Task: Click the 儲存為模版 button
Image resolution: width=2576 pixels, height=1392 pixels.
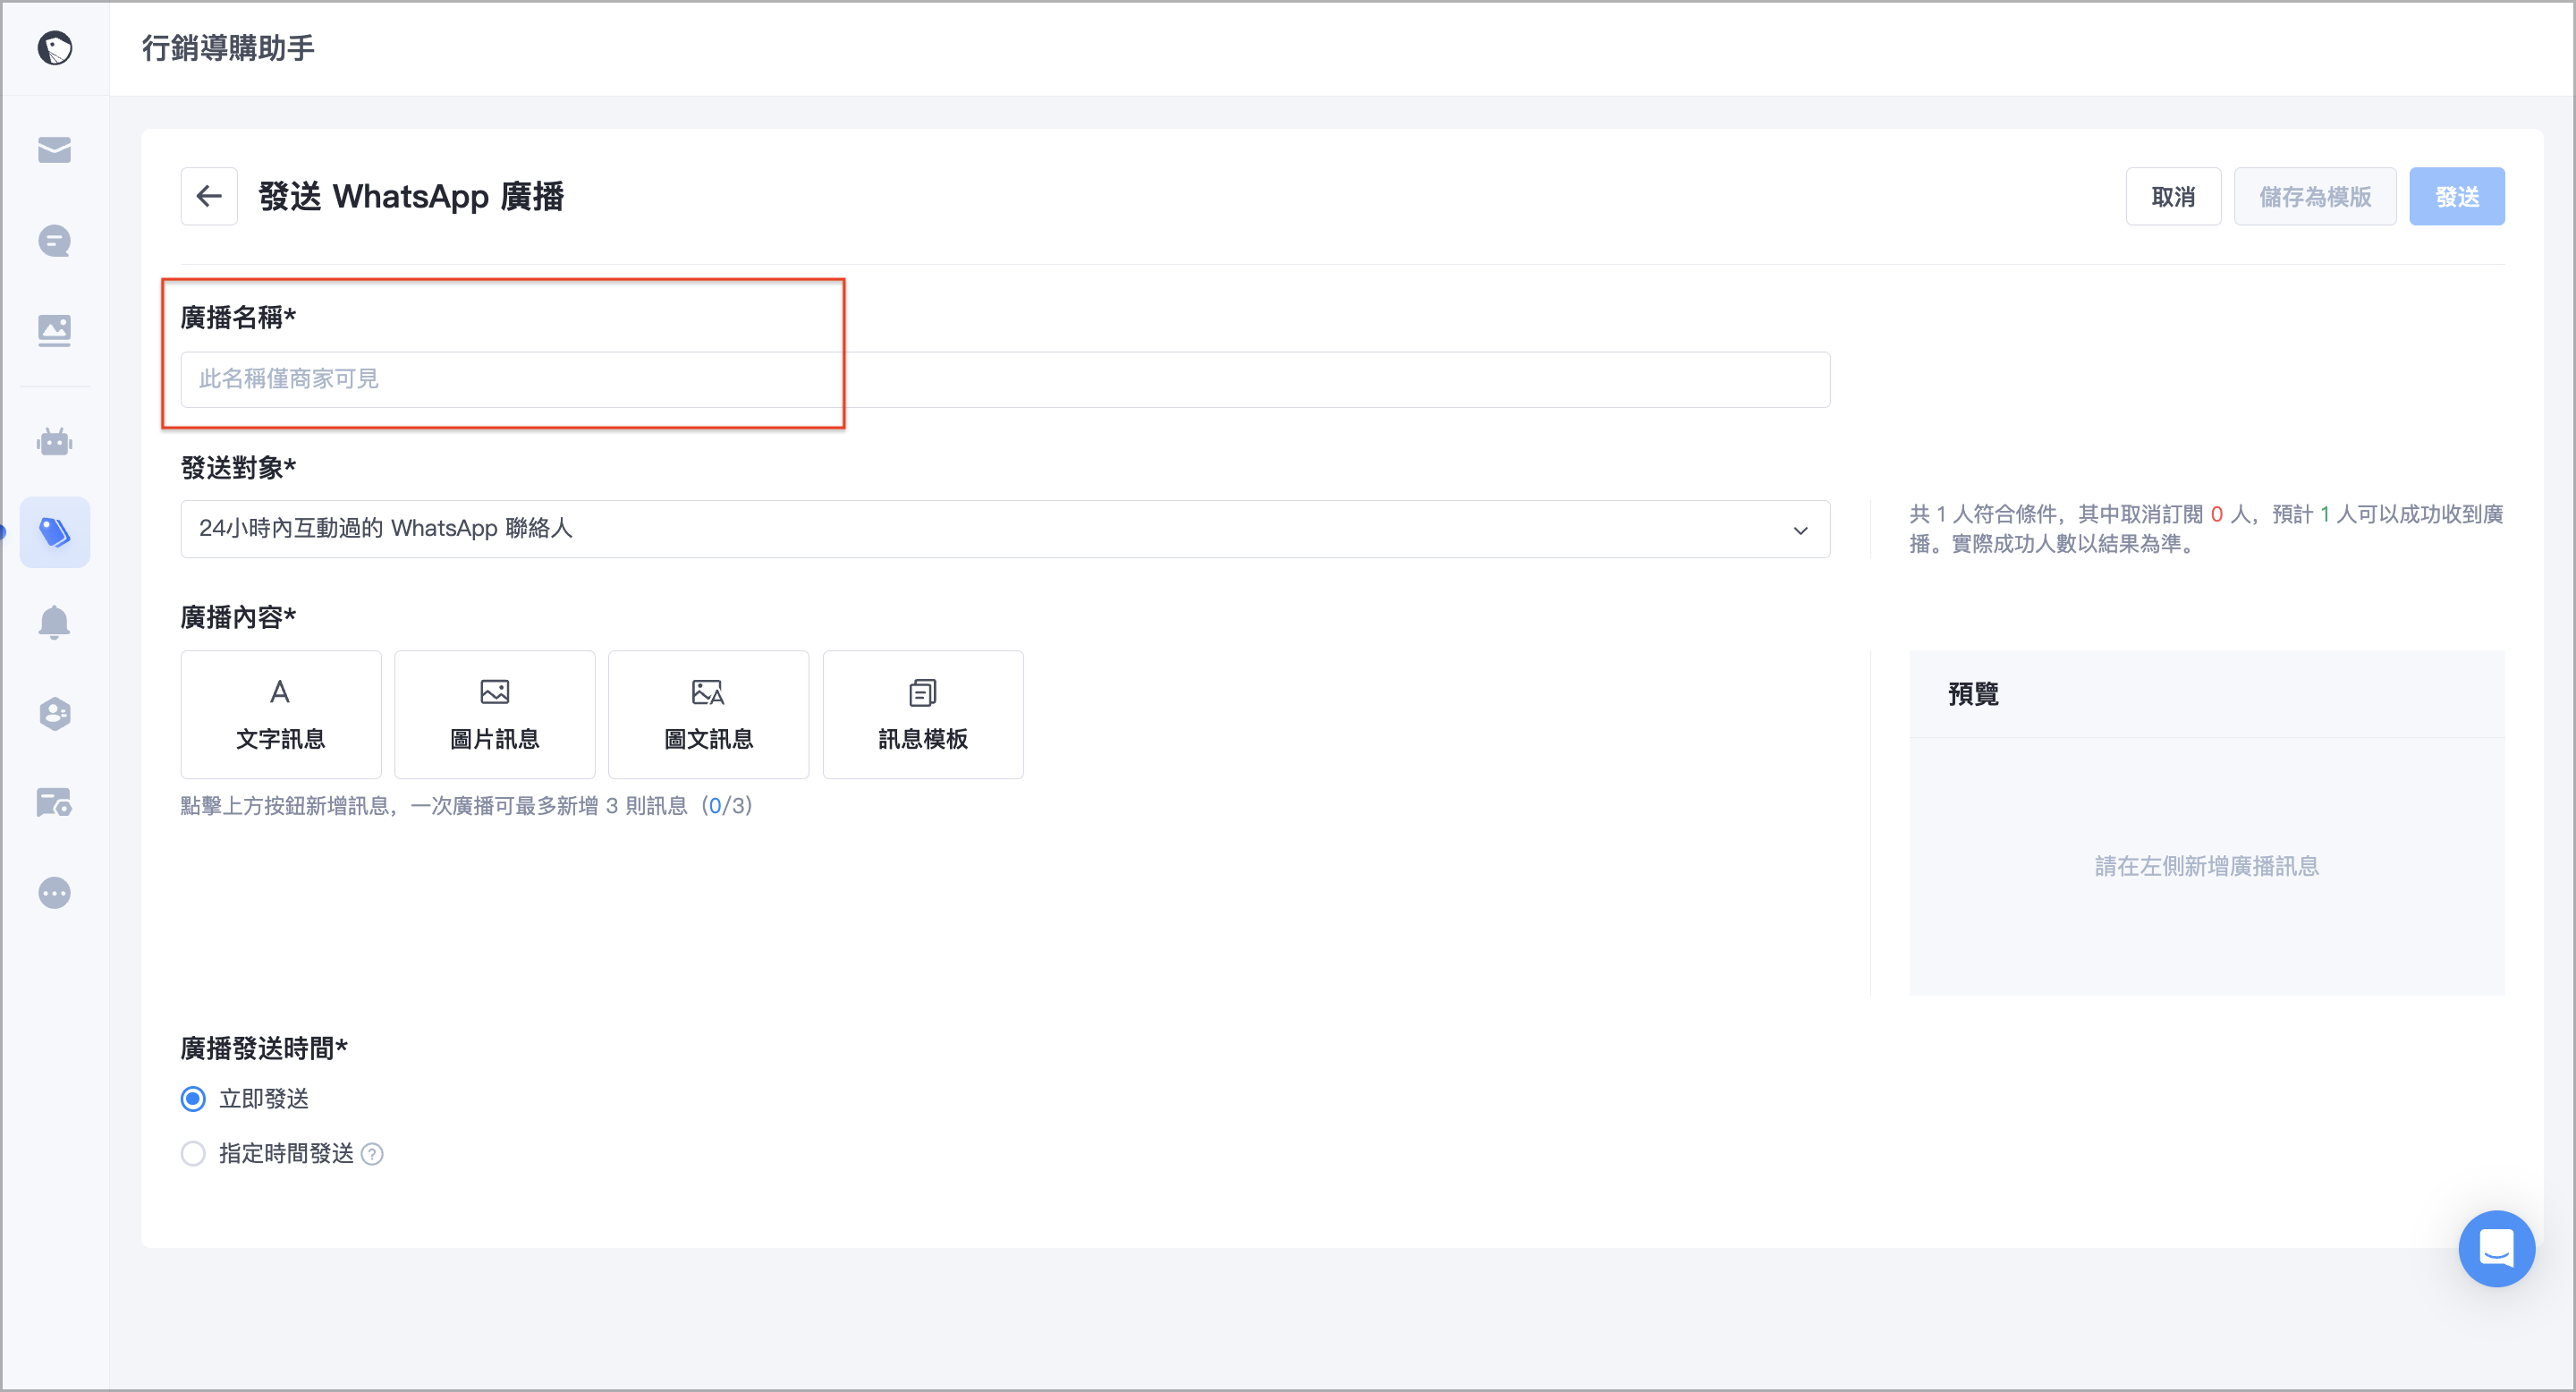Action: pos(2315,196)
